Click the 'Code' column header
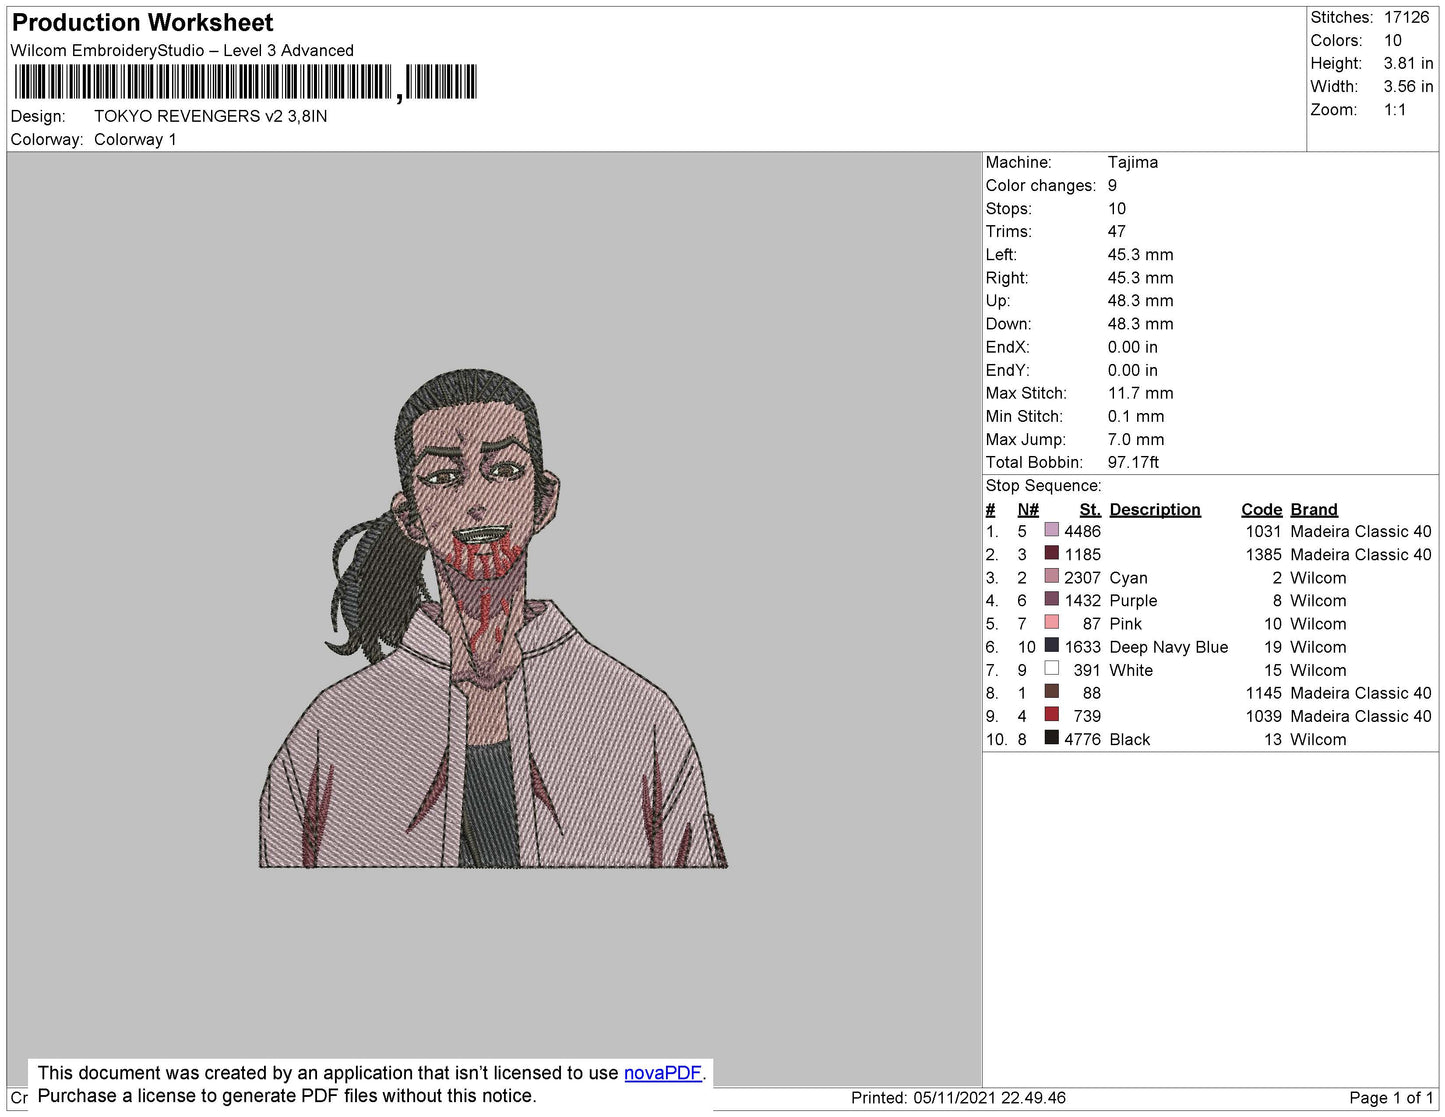Viewport: 1445px width, 1117px height. point(1261,509)
